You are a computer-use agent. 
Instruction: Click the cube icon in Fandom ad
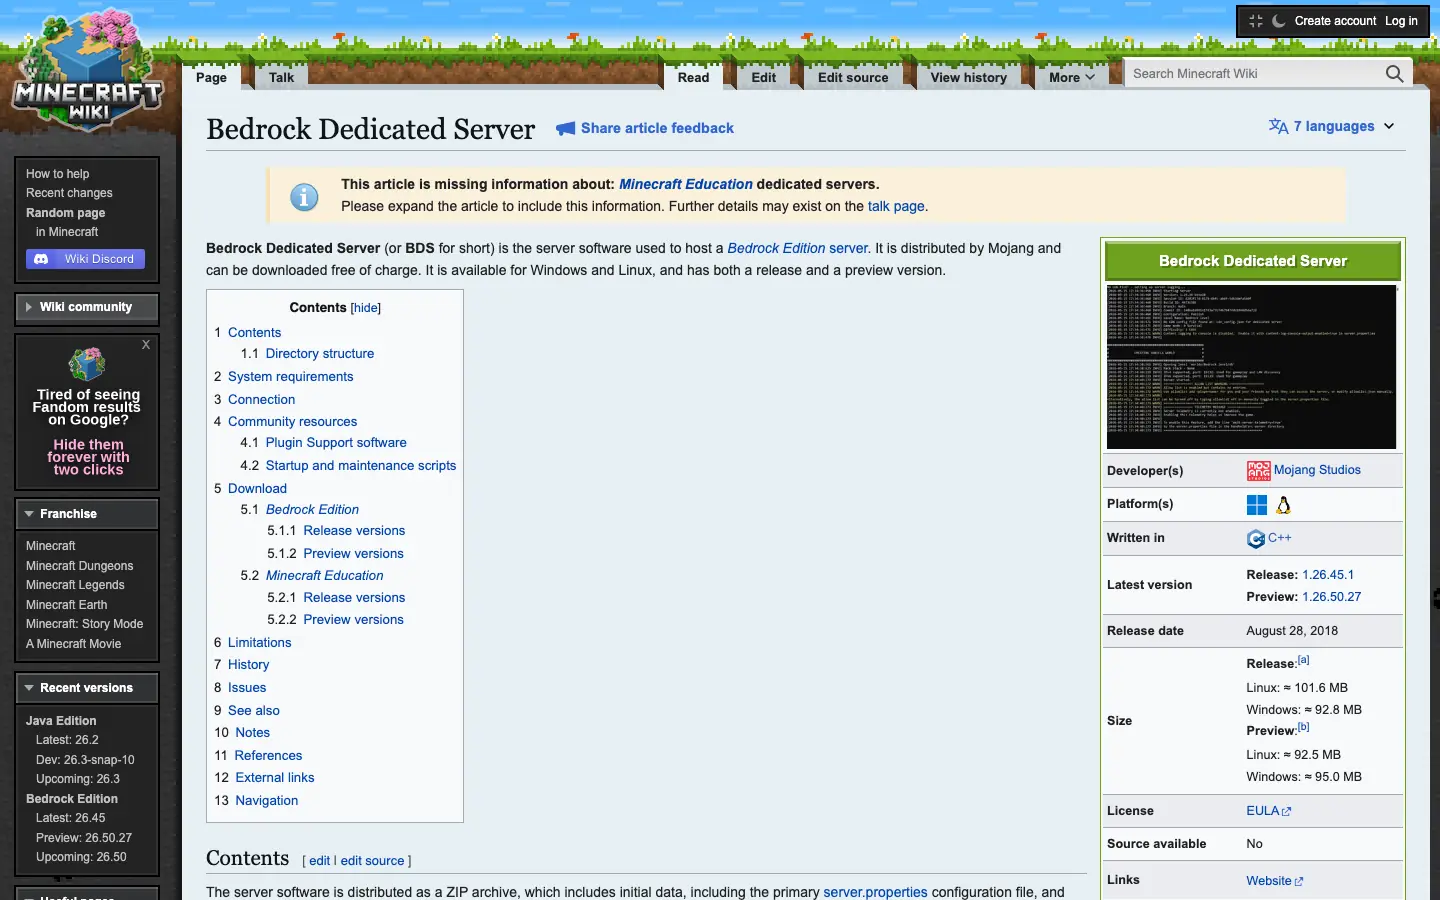tap(87, 364)
